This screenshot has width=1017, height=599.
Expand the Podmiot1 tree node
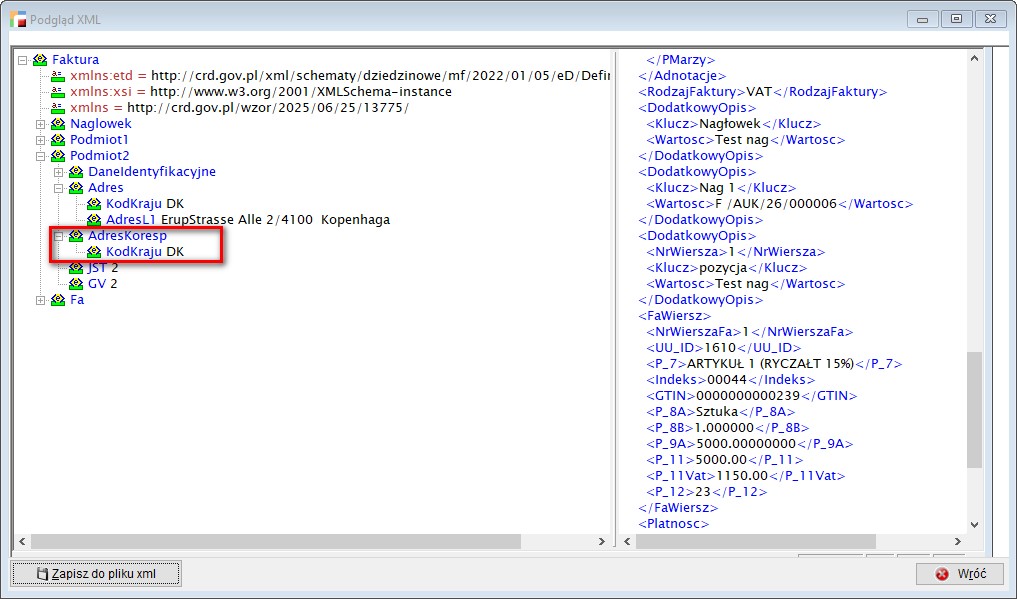41,140
